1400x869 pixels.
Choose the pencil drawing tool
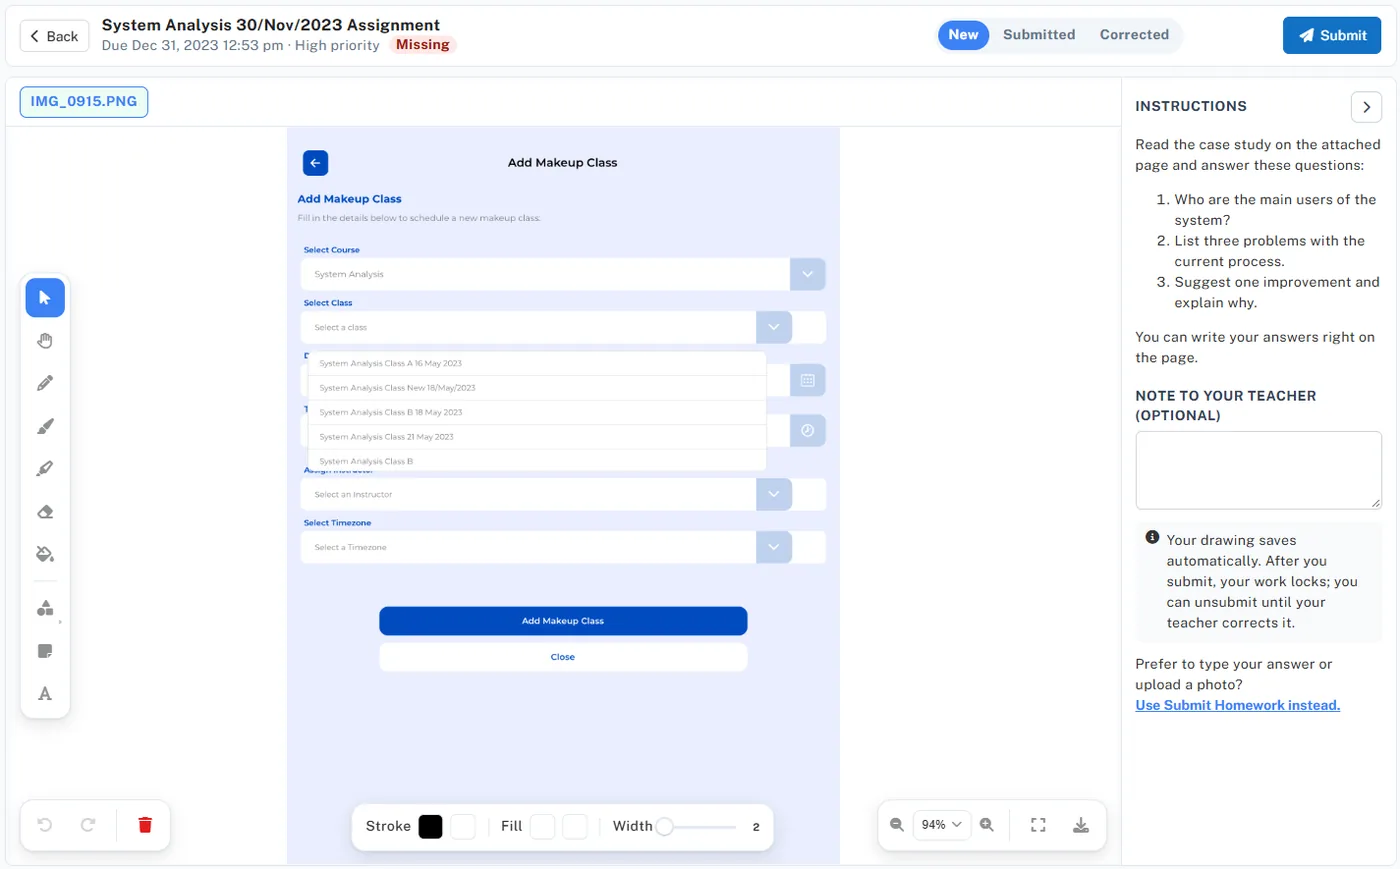pos(45,383)
